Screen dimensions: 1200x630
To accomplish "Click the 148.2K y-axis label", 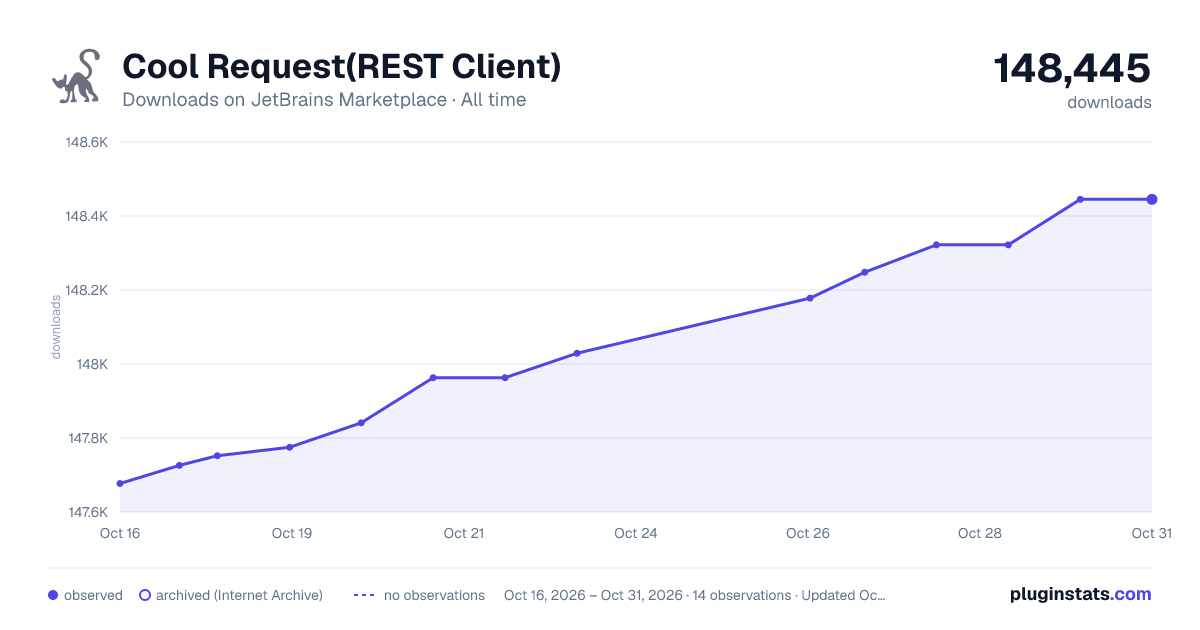I will coord(86,290).
